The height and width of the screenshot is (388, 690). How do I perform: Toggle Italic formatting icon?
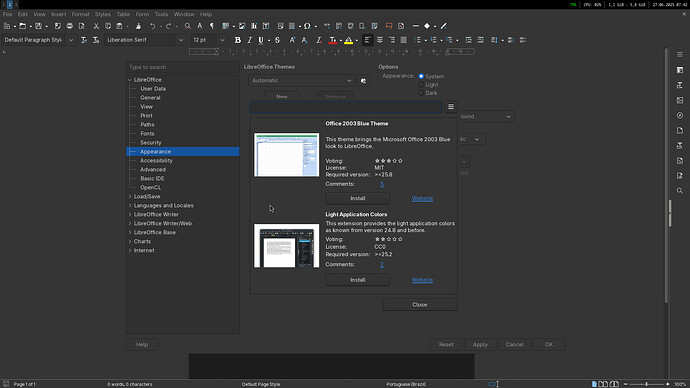click(250, 40)
